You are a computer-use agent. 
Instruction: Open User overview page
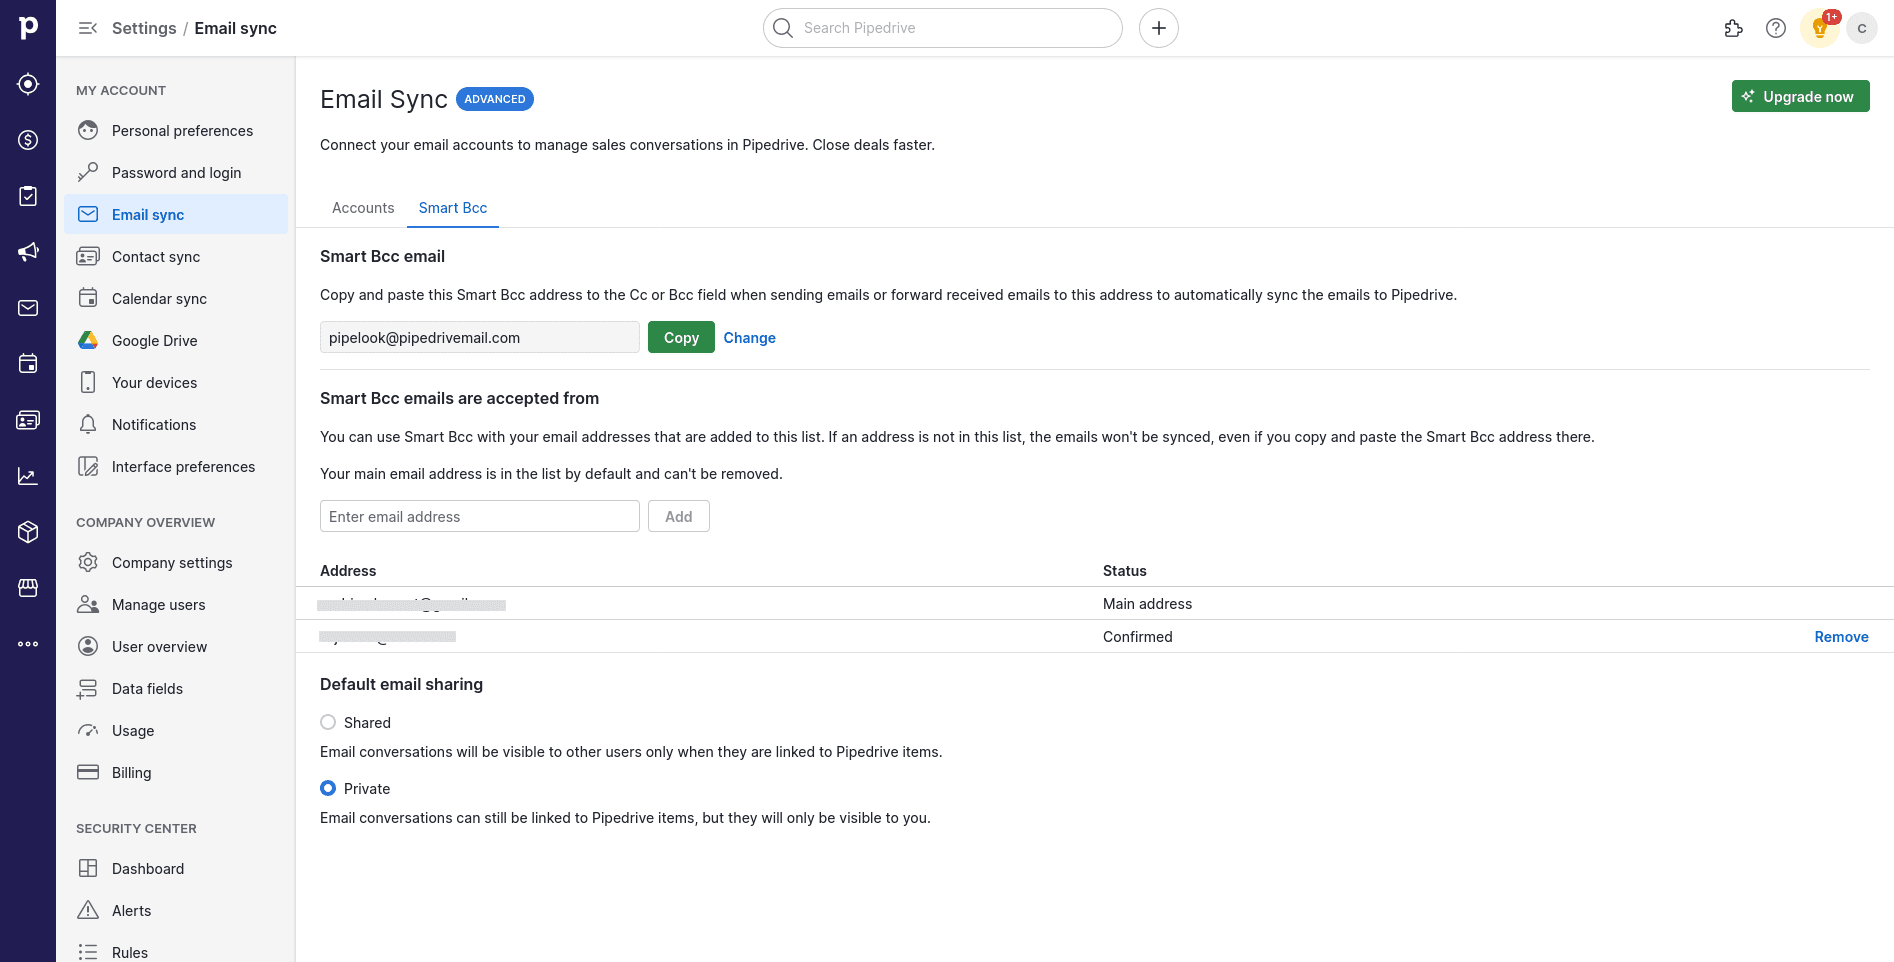click(176, 647)
